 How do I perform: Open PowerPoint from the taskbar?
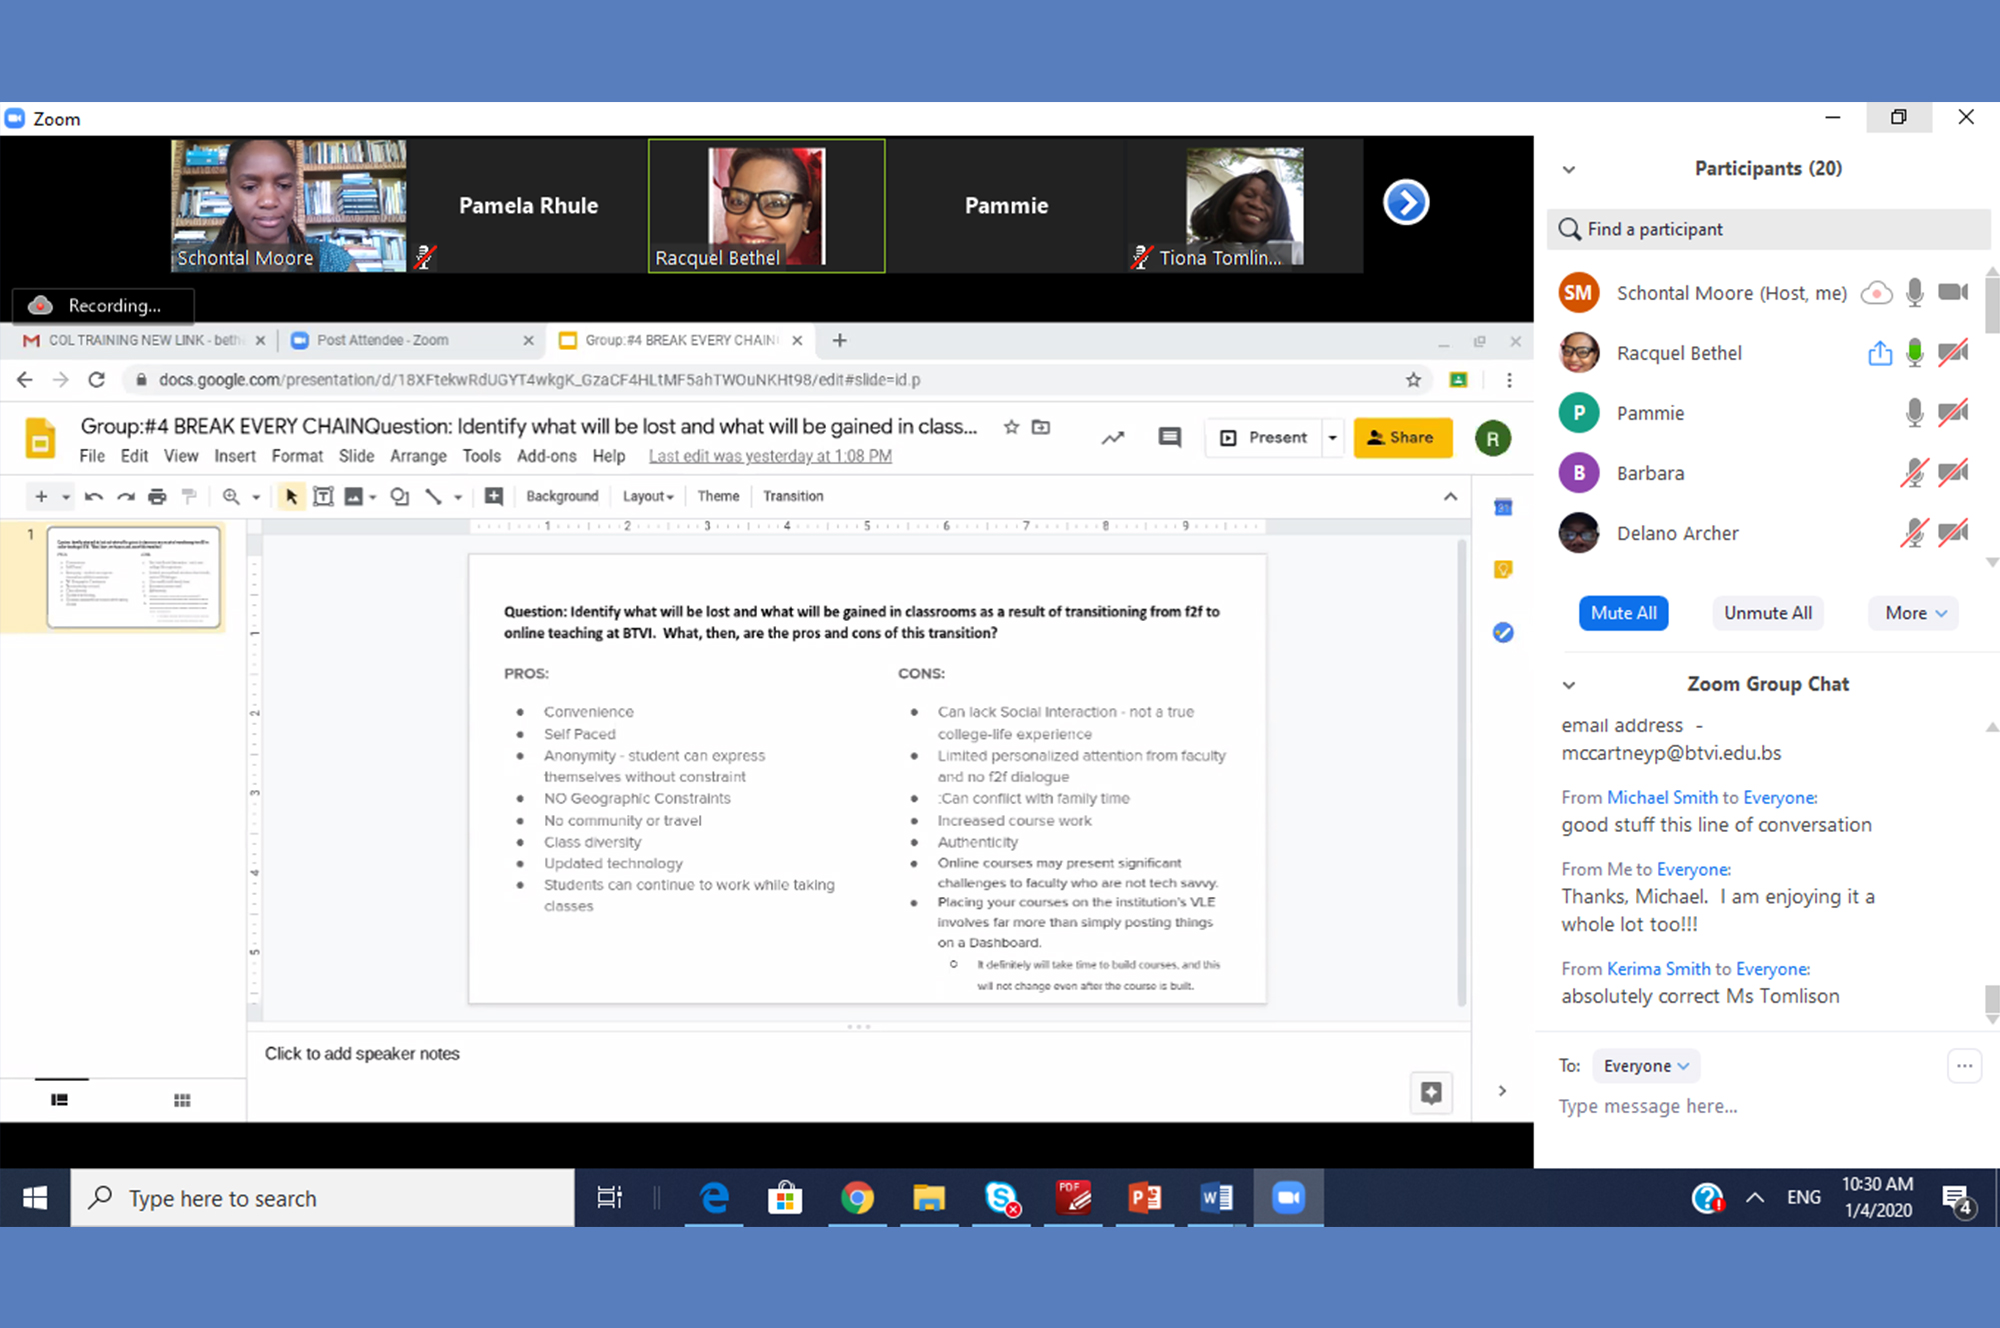coord(1145,1198)
